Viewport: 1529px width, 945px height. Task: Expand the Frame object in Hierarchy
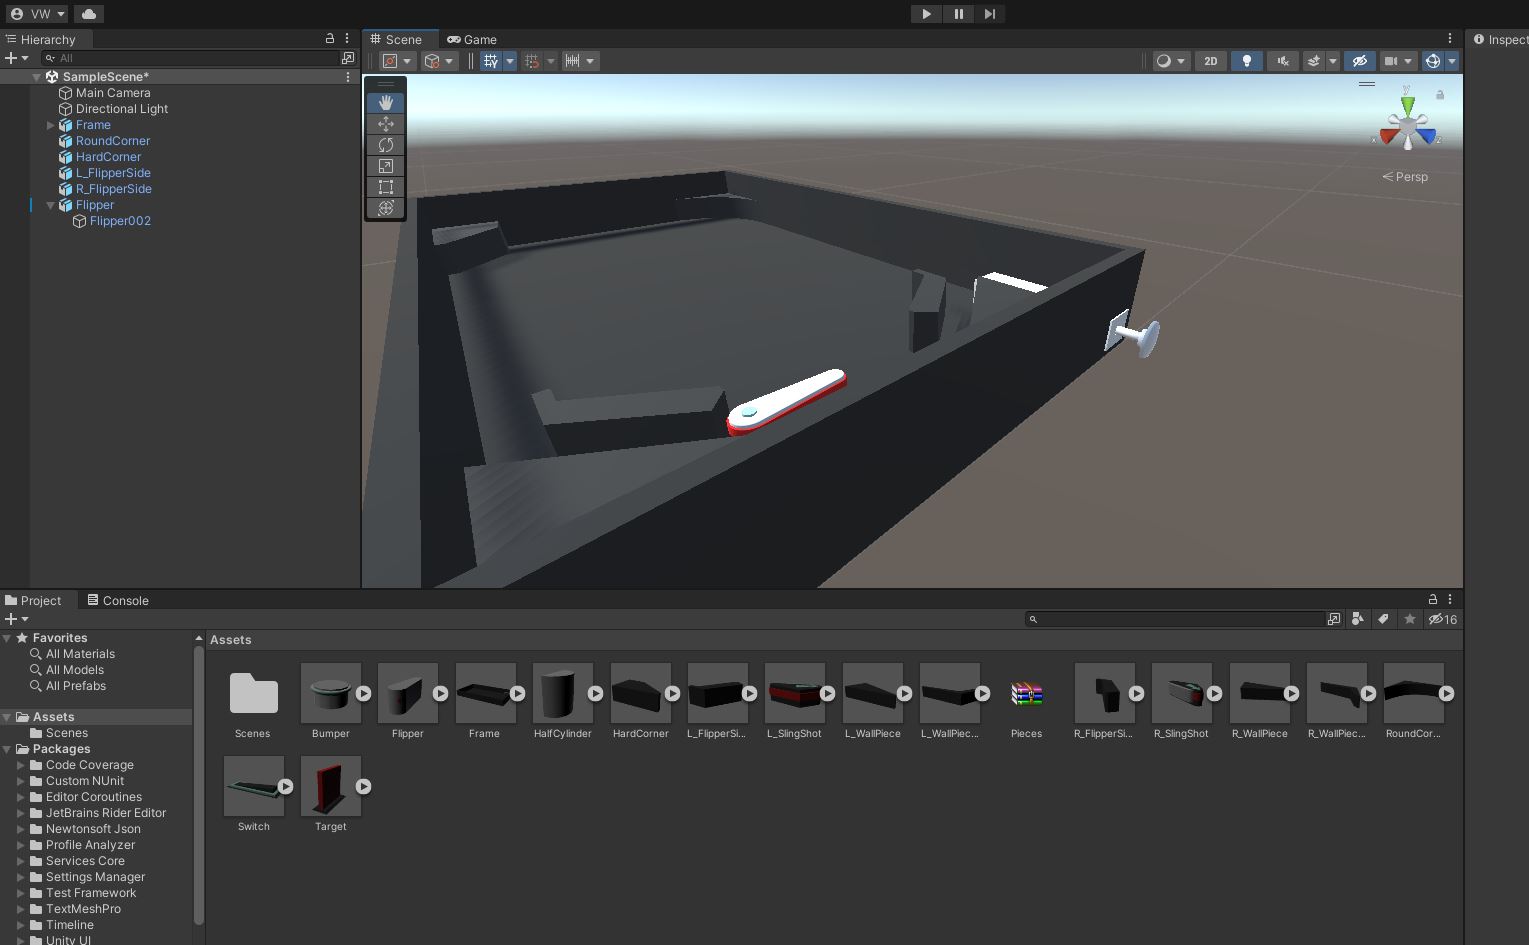click(51, 125)
